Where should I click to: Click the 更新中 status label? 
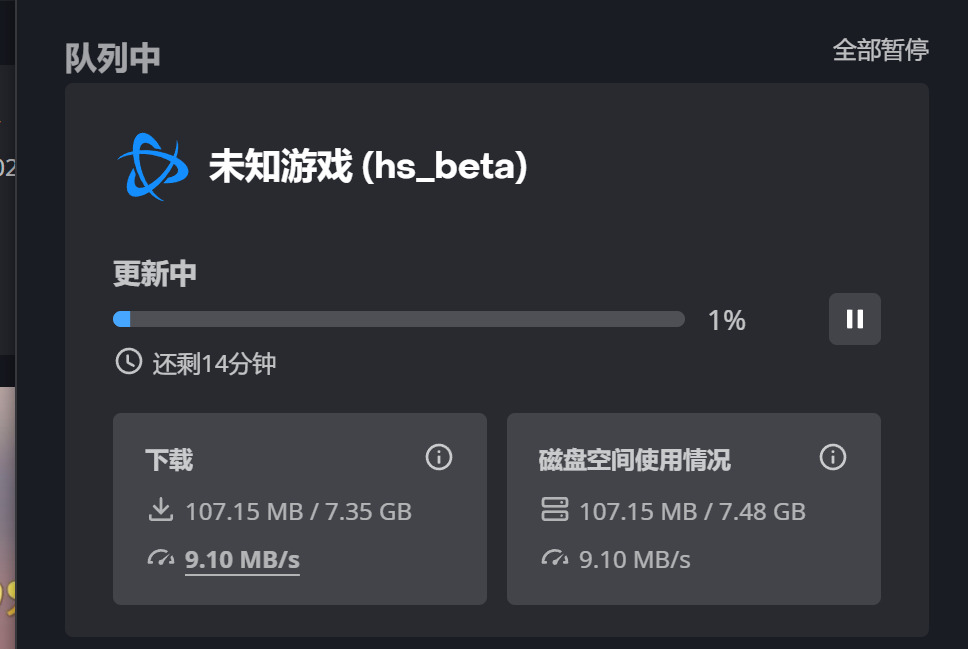click(155, 274)
